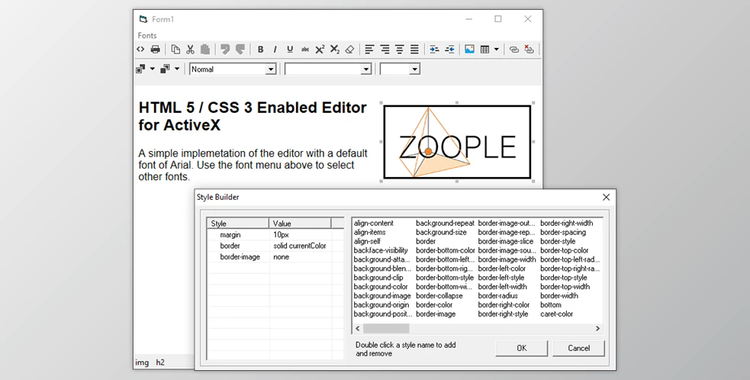Click the Print icon
The width and height of the screenshot is (750, 380).
click(155, 49)
